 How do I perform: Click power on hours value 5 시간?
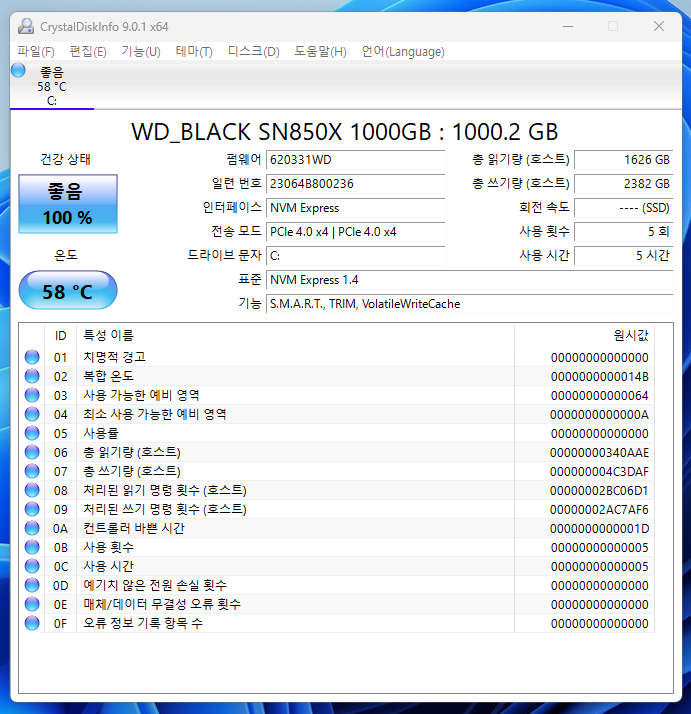pos(624,256)
